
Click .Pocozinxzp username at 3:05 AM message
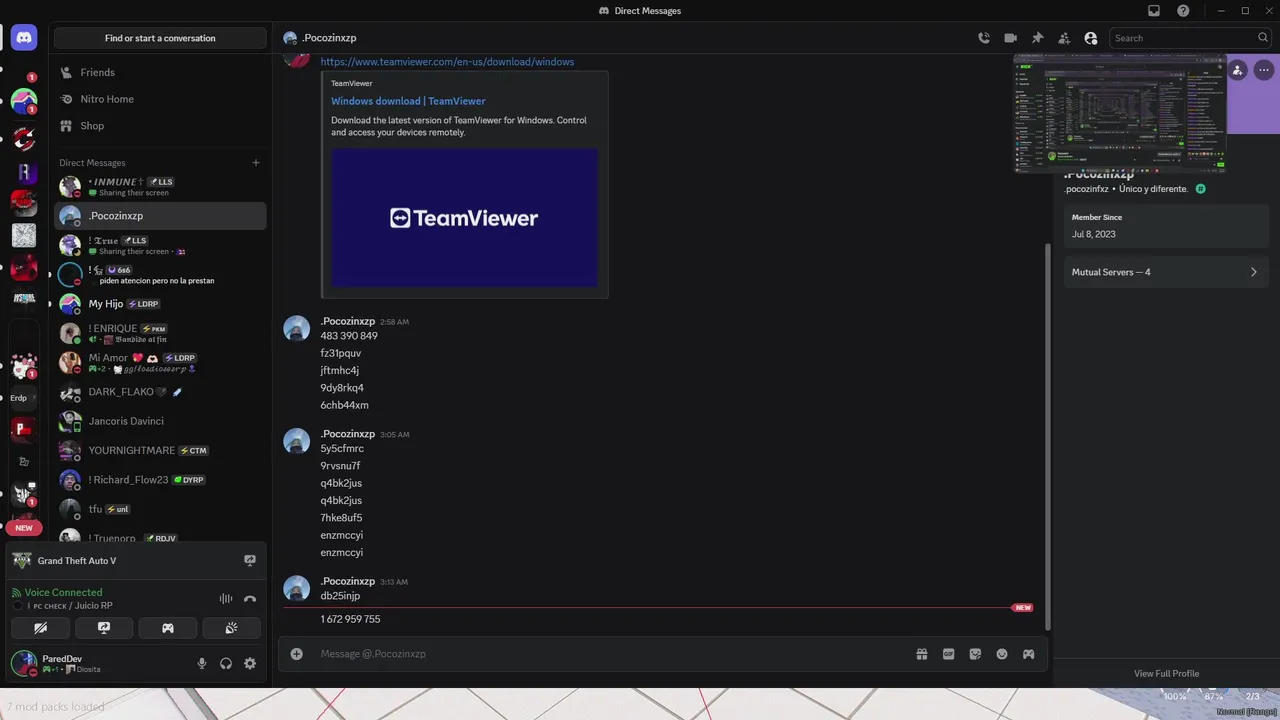347,434
